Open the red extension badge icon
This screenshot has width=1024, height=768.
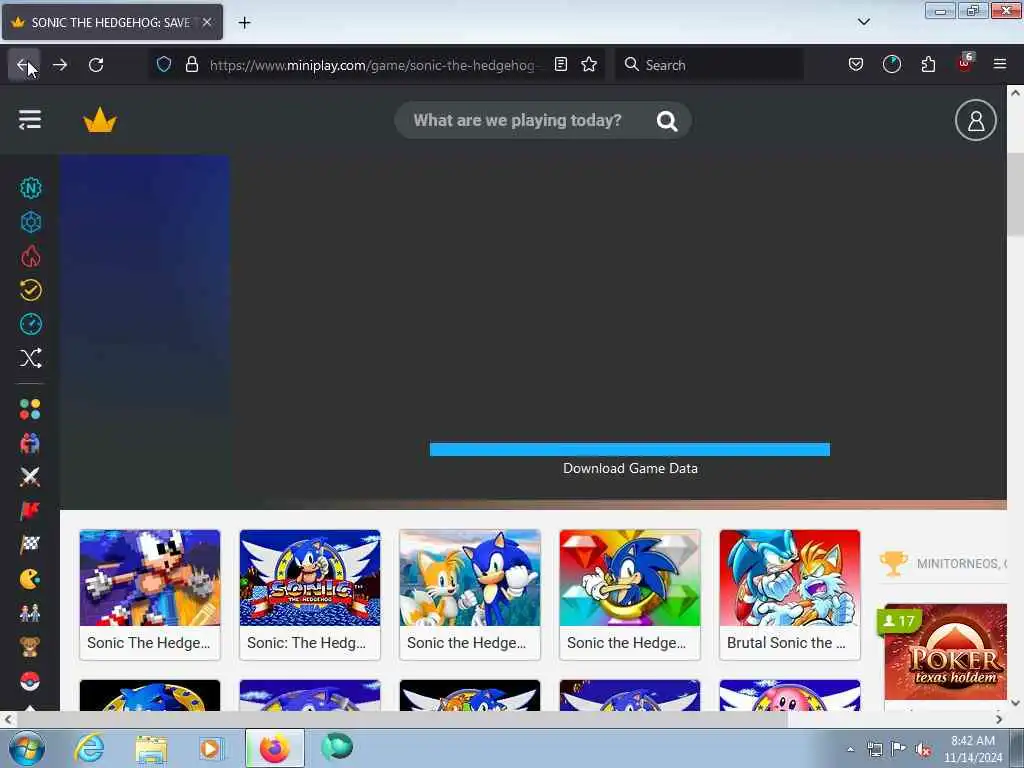(965, 63)
